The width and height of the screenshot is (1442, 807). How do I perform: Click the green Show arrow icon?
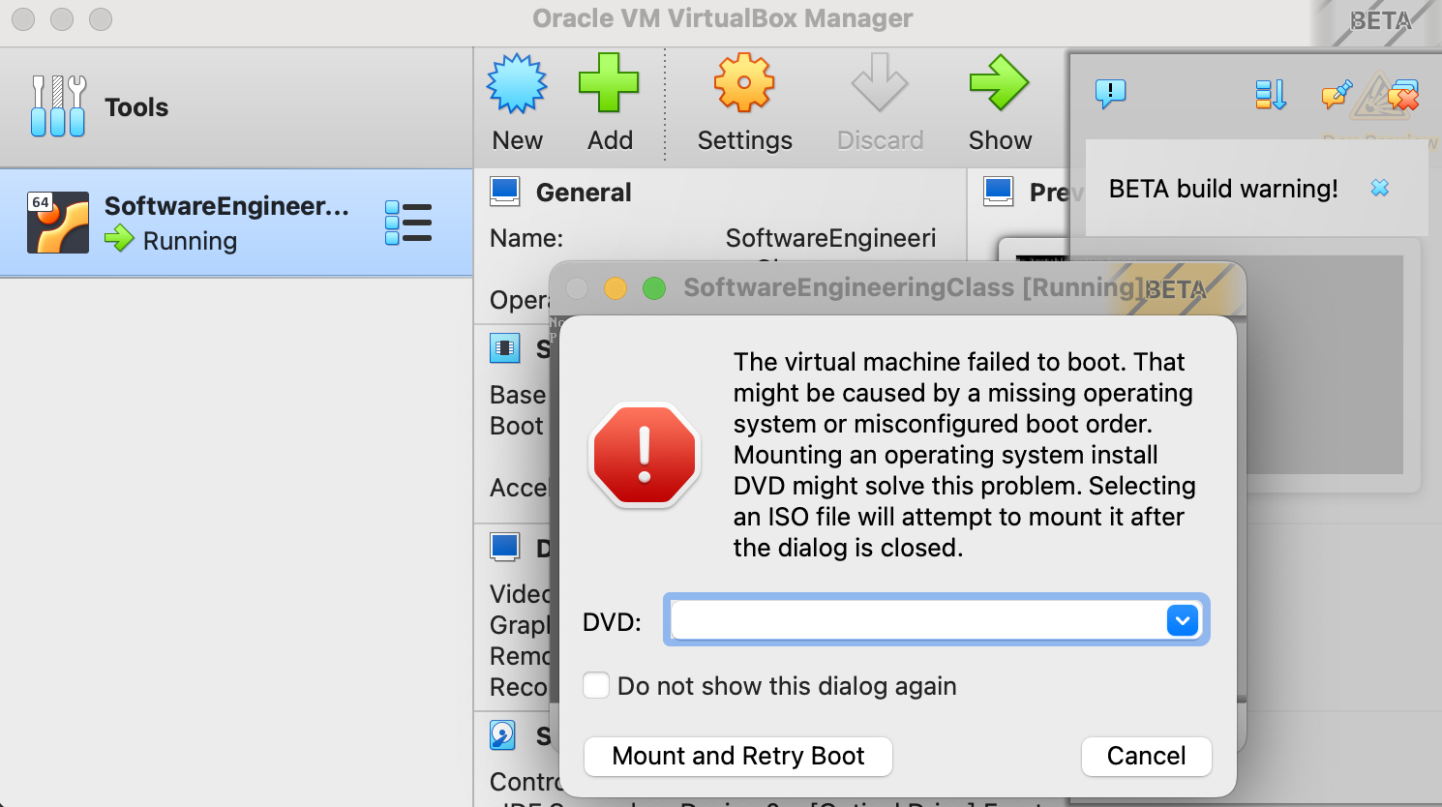click(x=999, y=83)
